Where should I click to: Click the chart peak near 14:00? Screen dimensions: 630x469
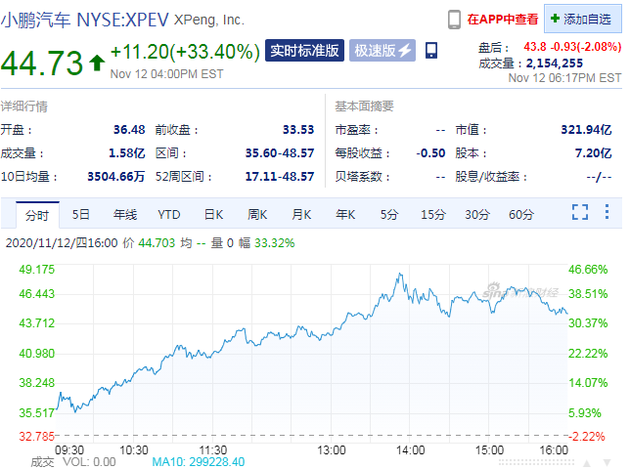click(x=400, y=274)
